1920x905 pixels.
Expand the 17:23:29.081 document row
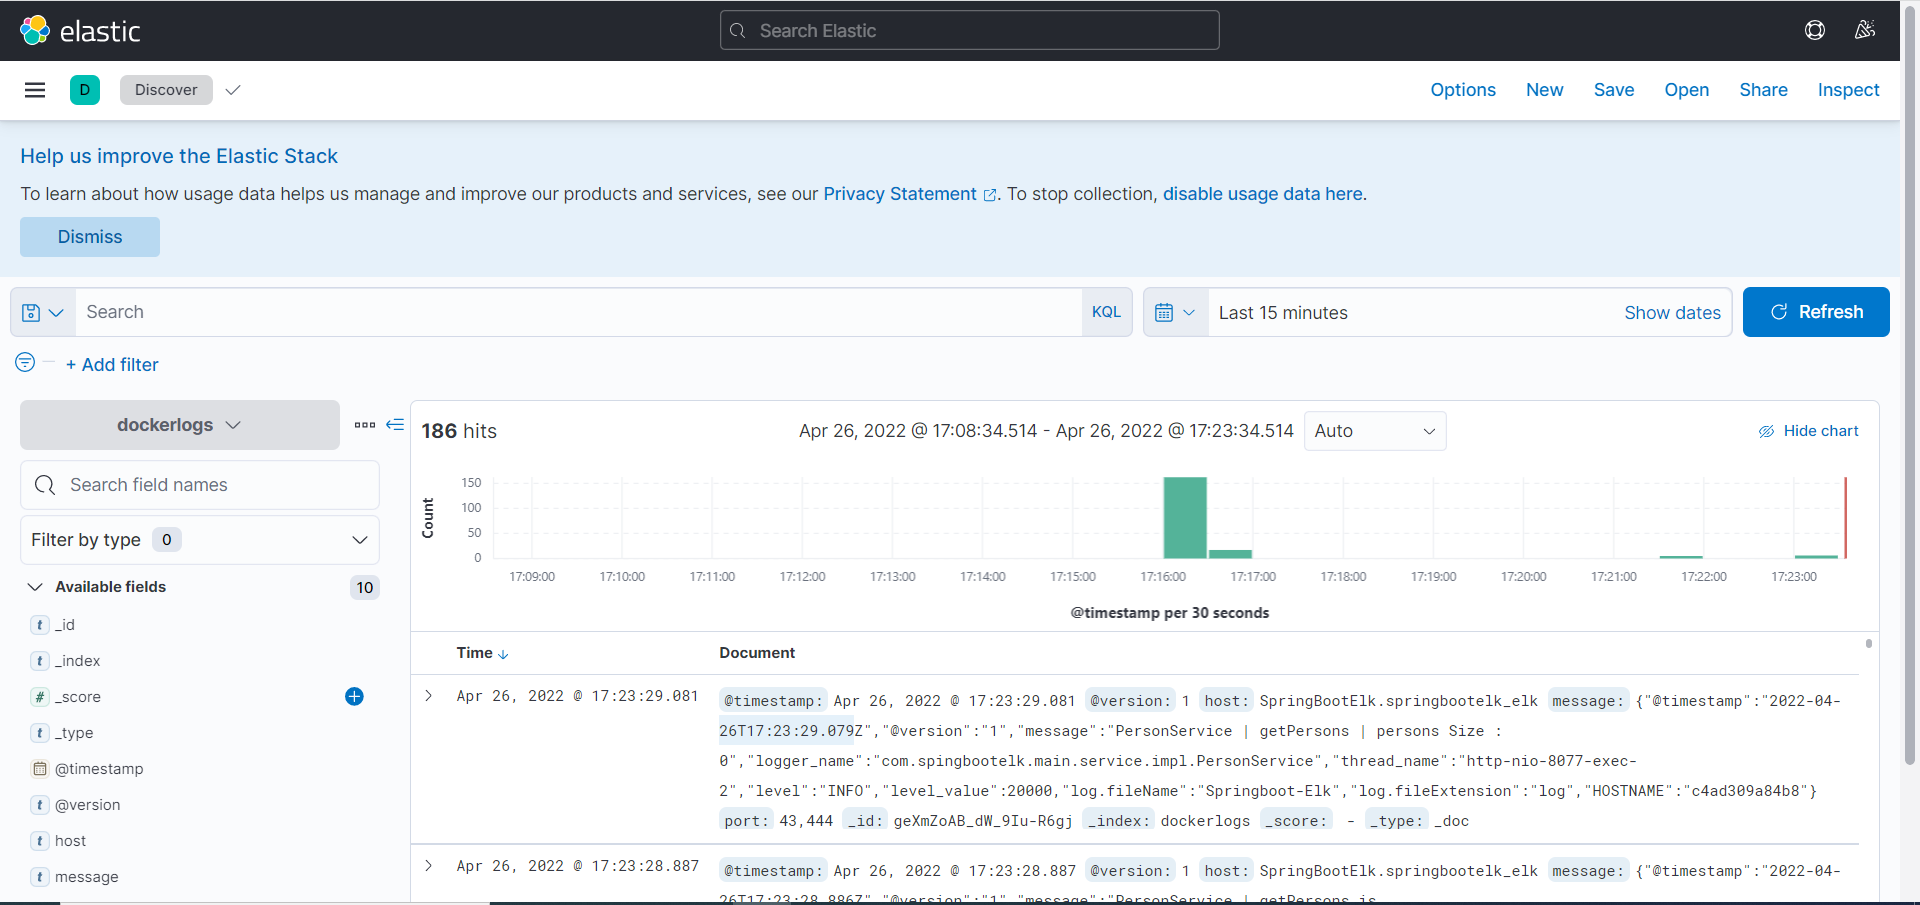tap(429, 696)
